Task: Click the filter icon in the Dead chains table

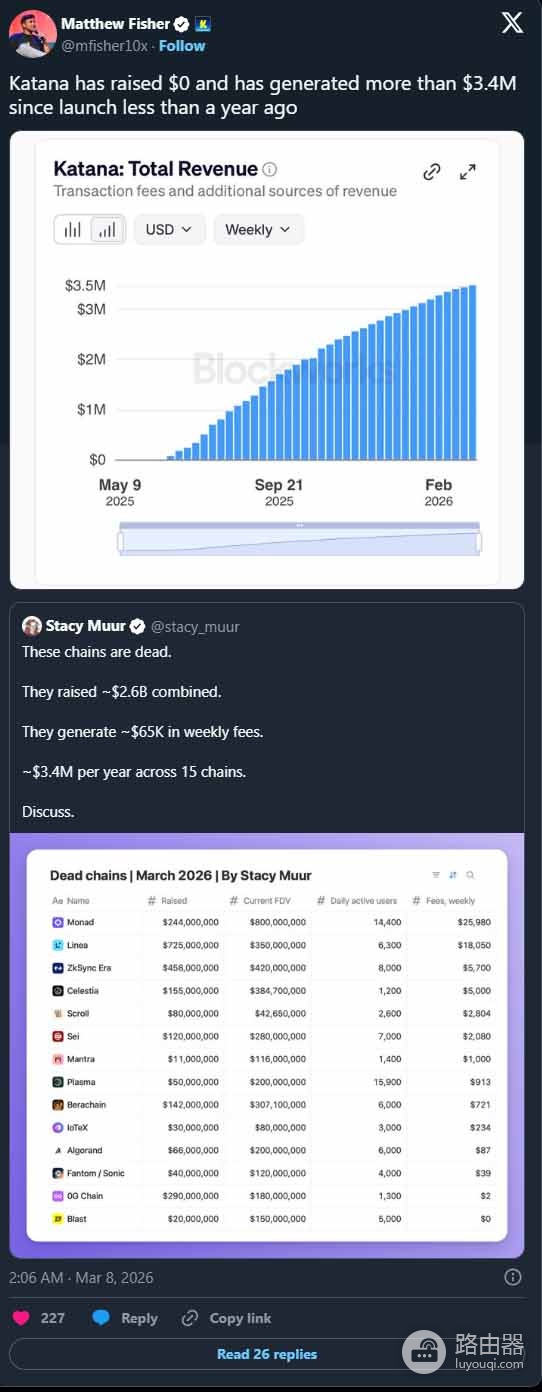Action: point(436,875)
